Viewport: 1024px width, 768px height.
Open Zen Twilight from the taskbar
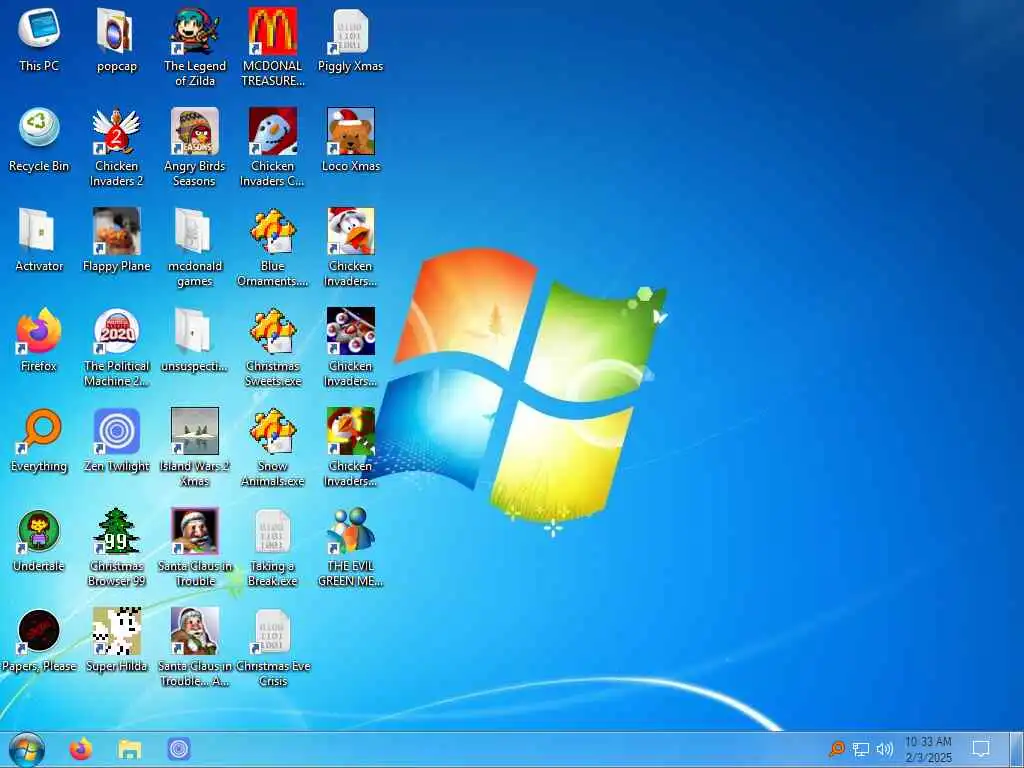point(179,749)
